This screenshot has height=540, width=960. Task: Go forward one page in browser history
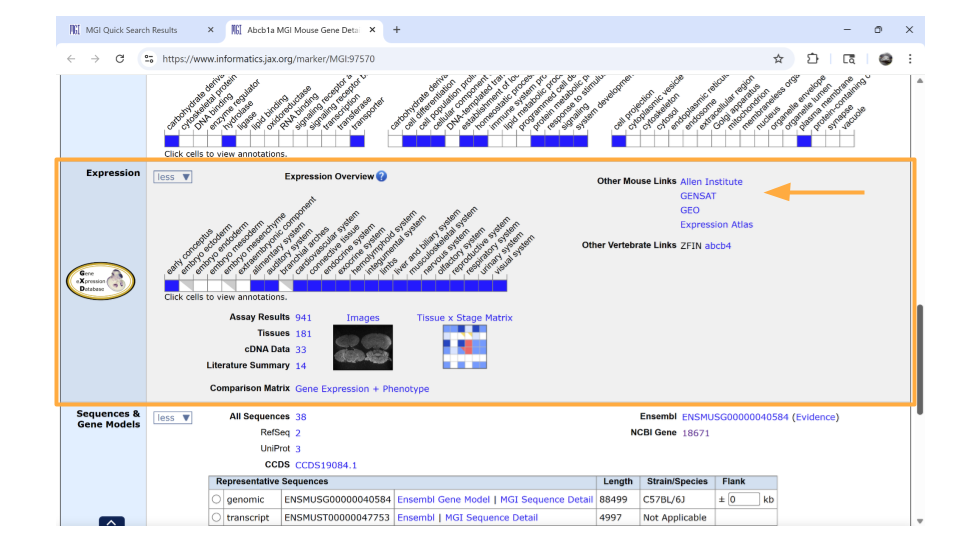point(95,59)
